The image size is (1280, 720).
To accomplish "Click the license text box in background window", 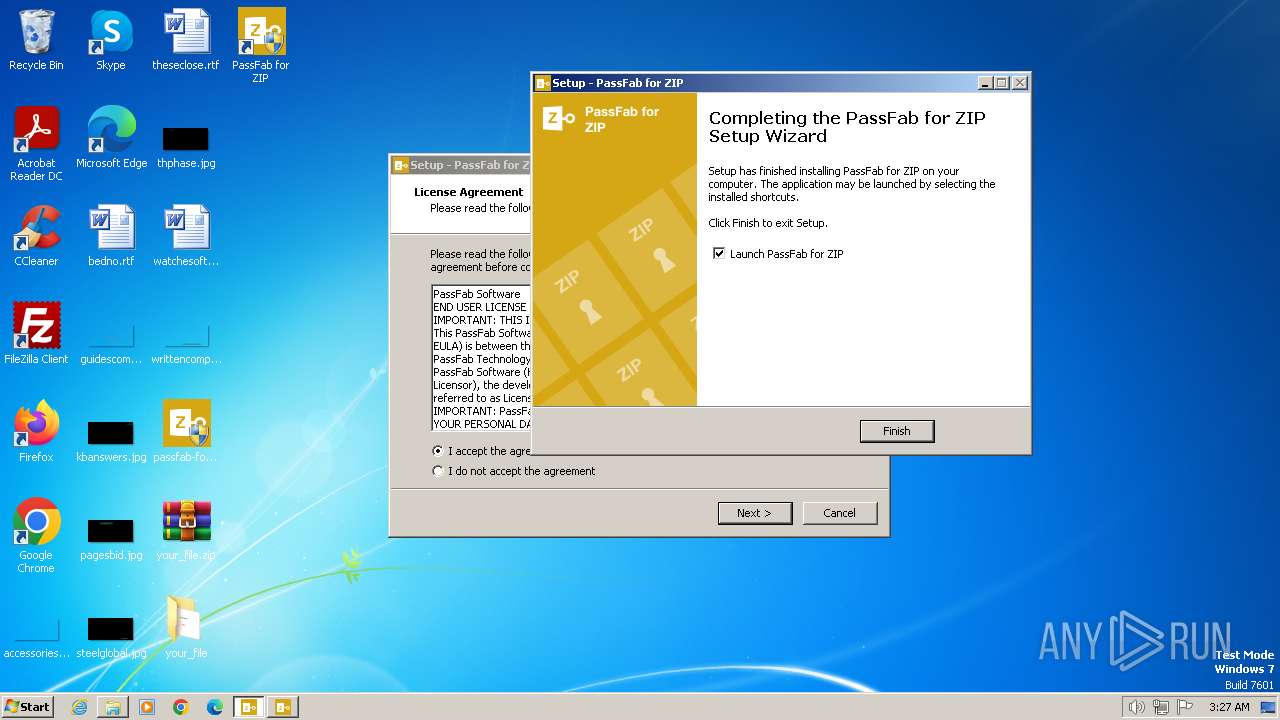I will (x=481, y=359).
